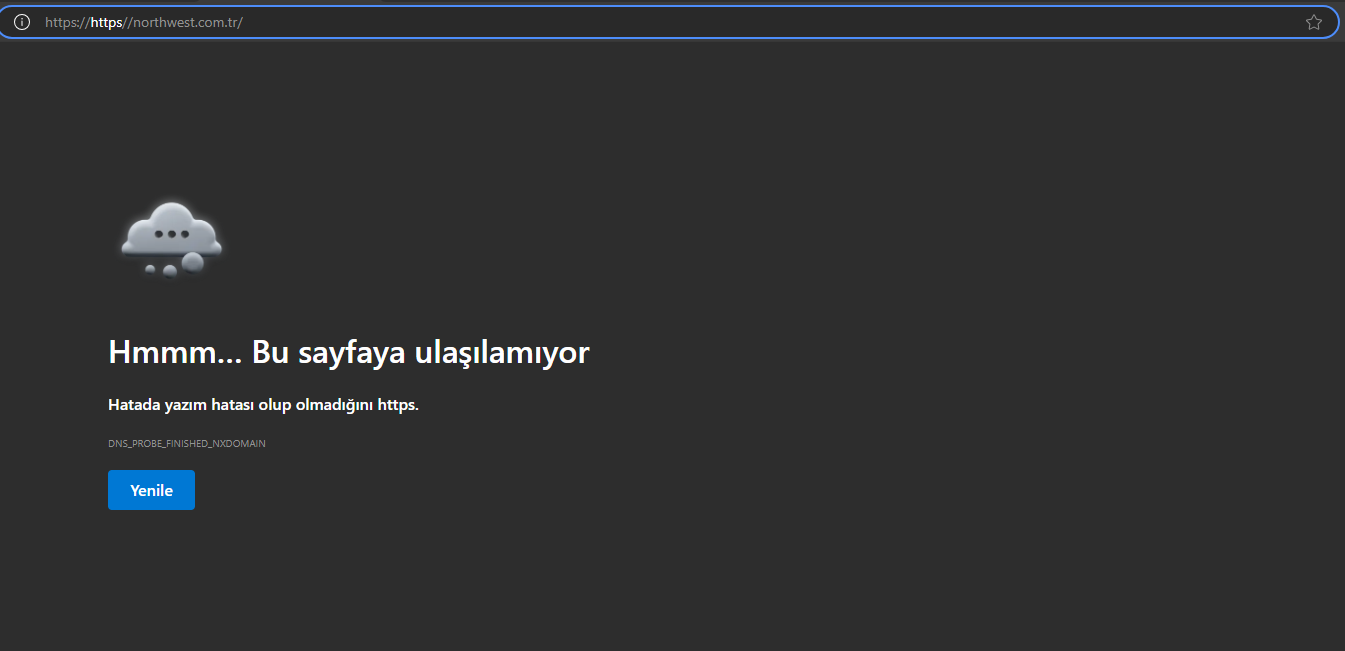Click the bold https in the URL
The width and height of the screenshot is (1345, 651).
pos(106,22)
